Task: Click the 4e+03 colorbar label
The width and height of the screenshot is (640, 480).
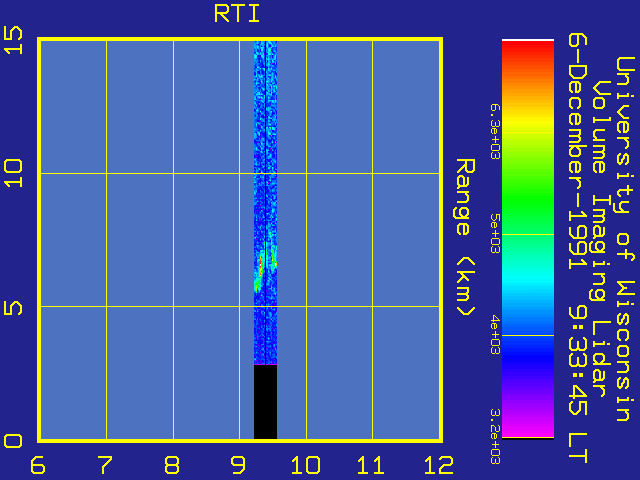Action: (x=494, y=335)
